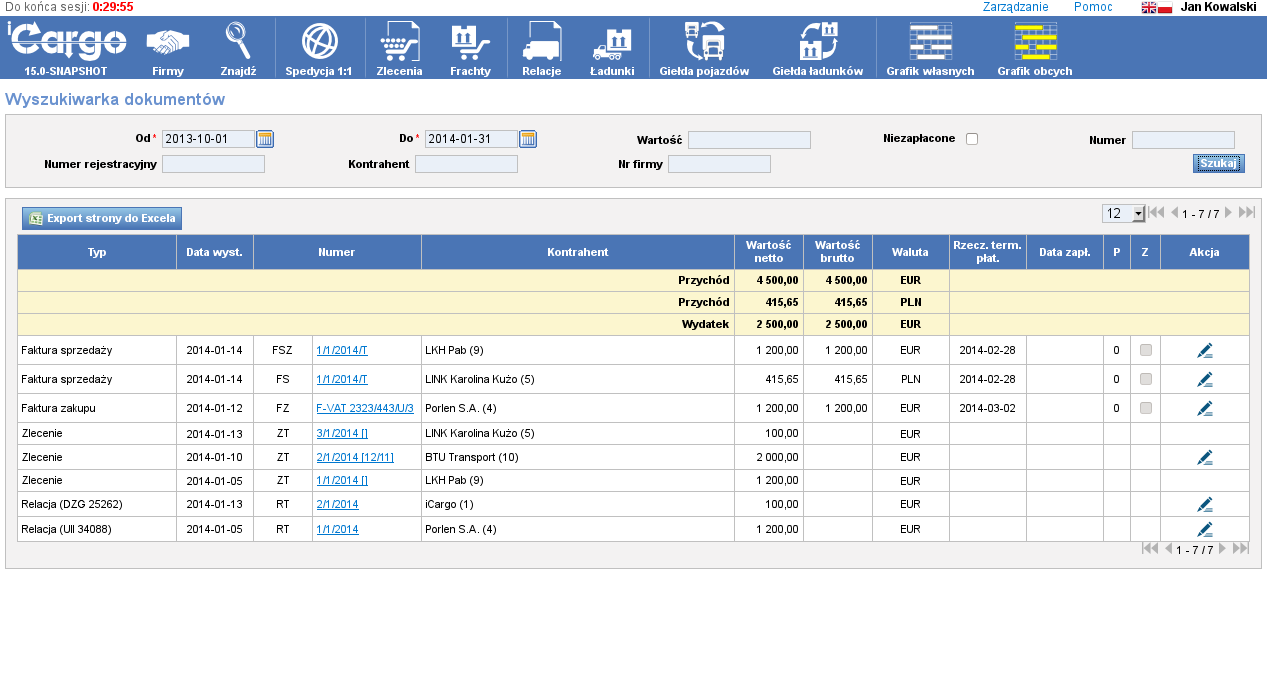
Task: Toggle the Niezapłacone checkbox
Action: click(971, 139)
